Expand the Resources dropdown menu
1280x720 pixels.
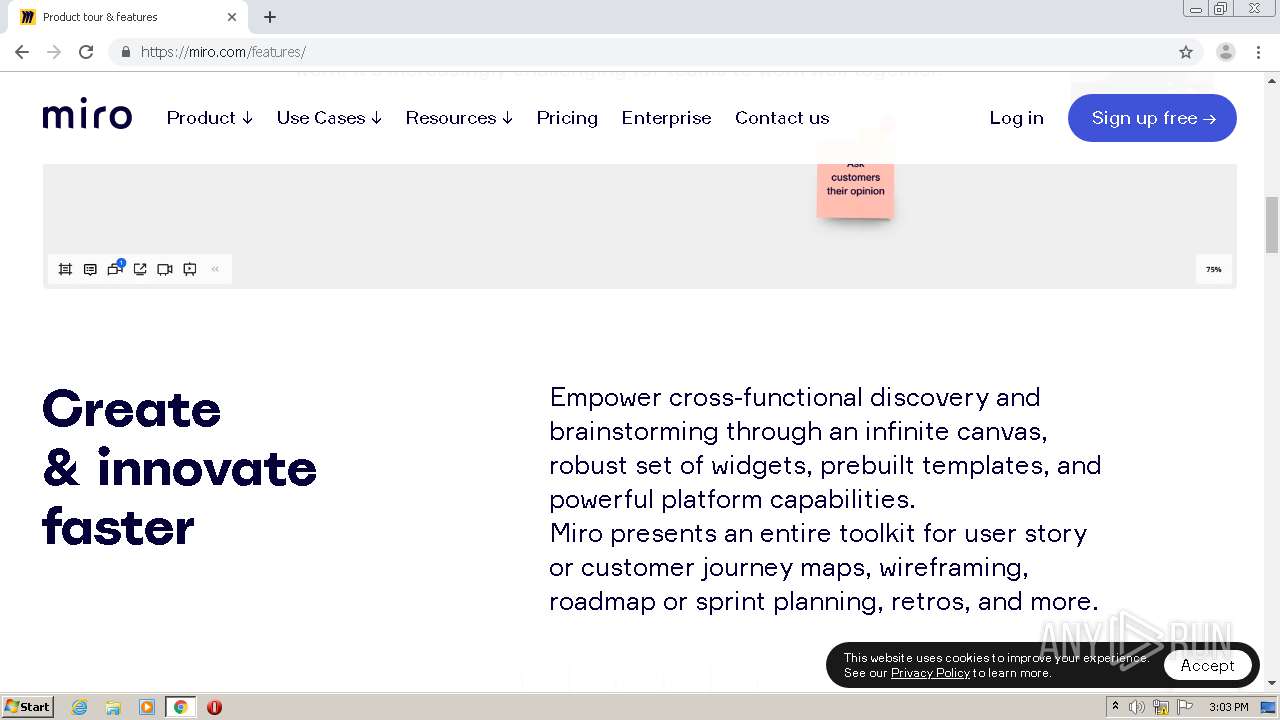tap(459, 118)
